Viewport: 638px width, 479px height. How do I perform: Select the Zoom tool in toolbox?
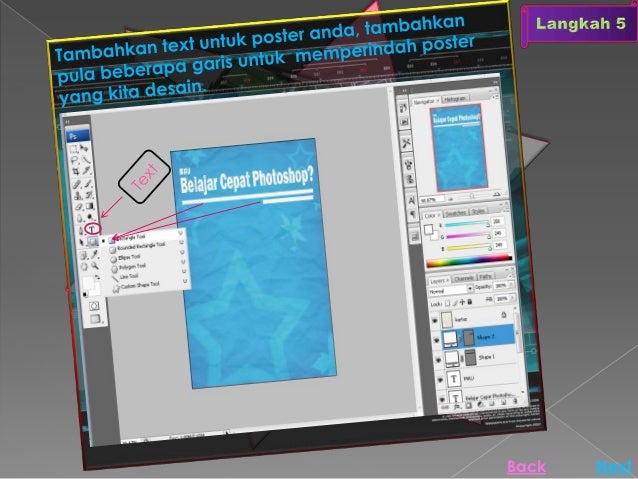95,266
